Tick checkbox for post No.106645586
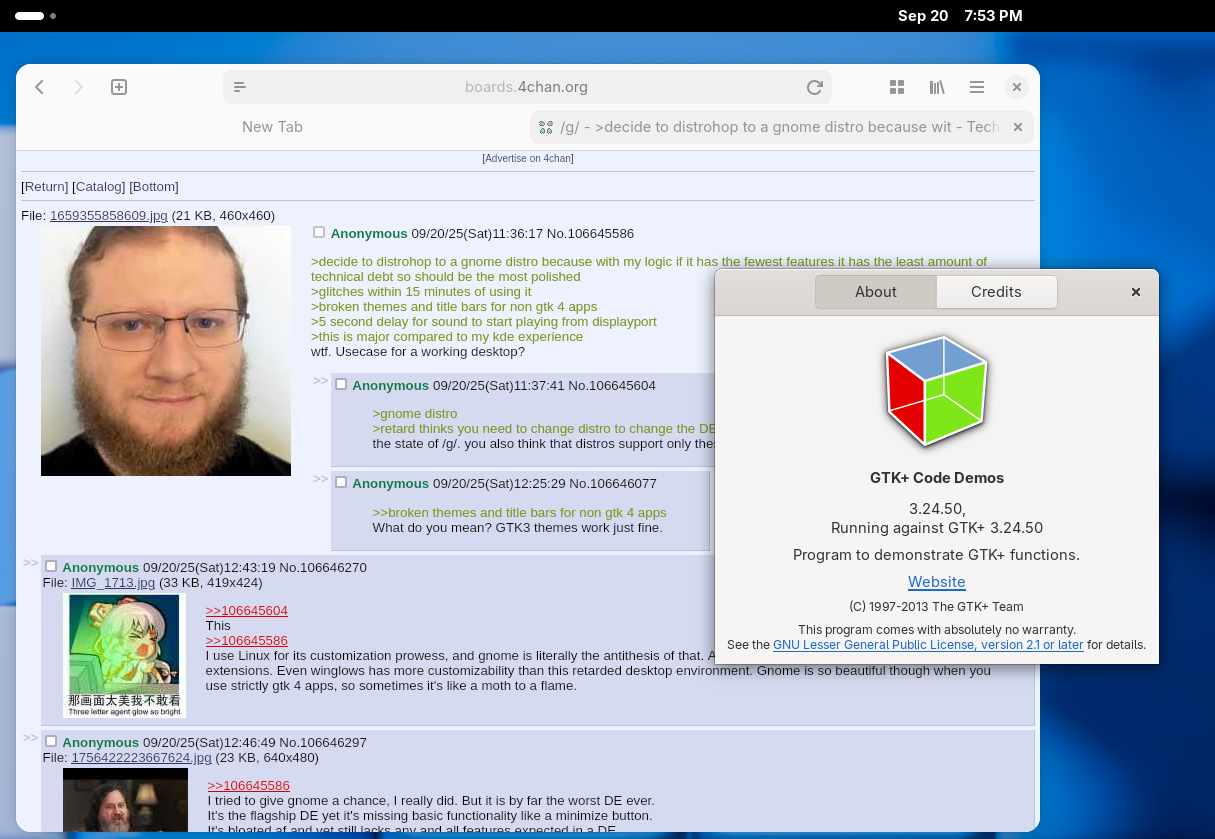Image resolution: width=1215 pixels, height=839 pixels. tap(319, 232)
